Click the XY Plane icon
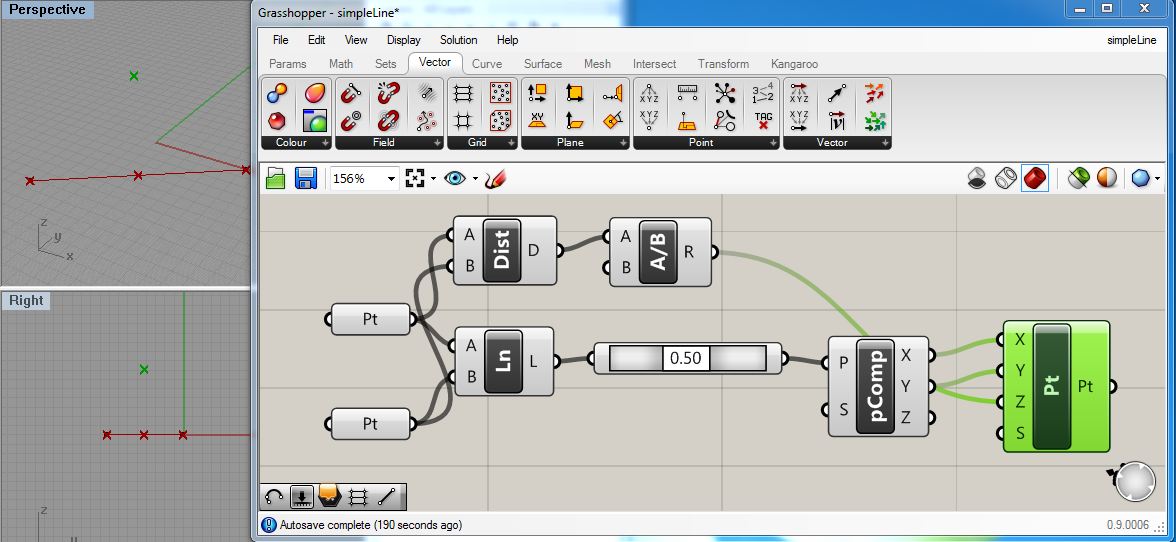 tap(537, 120)
